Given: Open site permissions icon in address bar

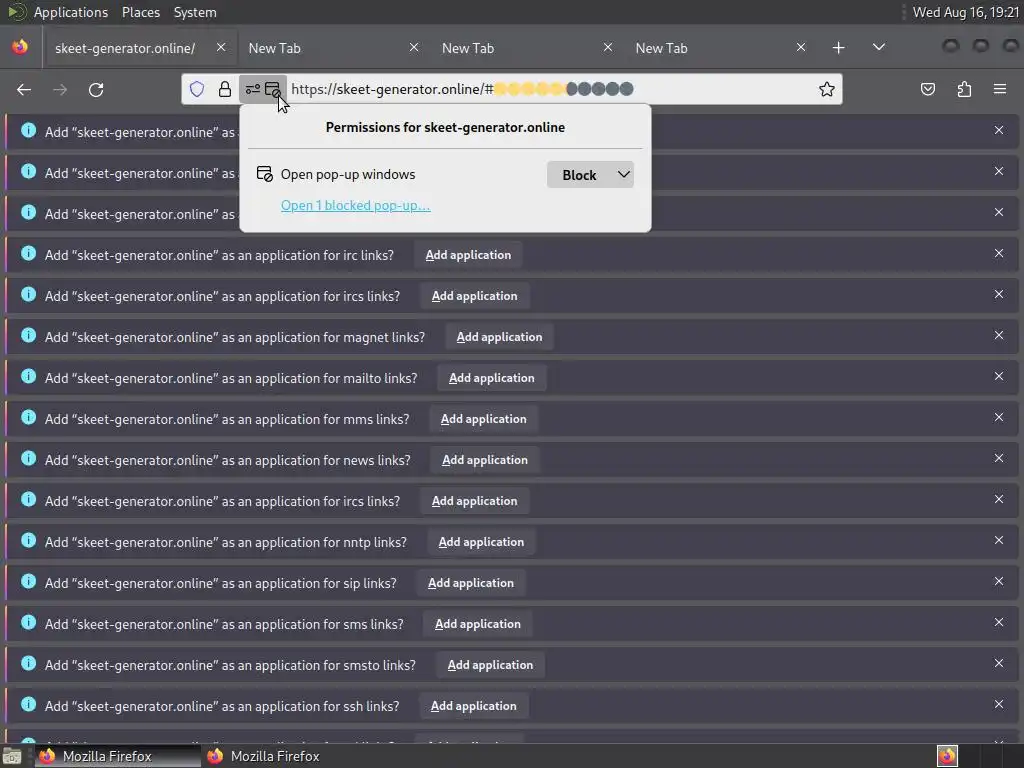Looking at the screenshot, I should click(x=253, y=89).
